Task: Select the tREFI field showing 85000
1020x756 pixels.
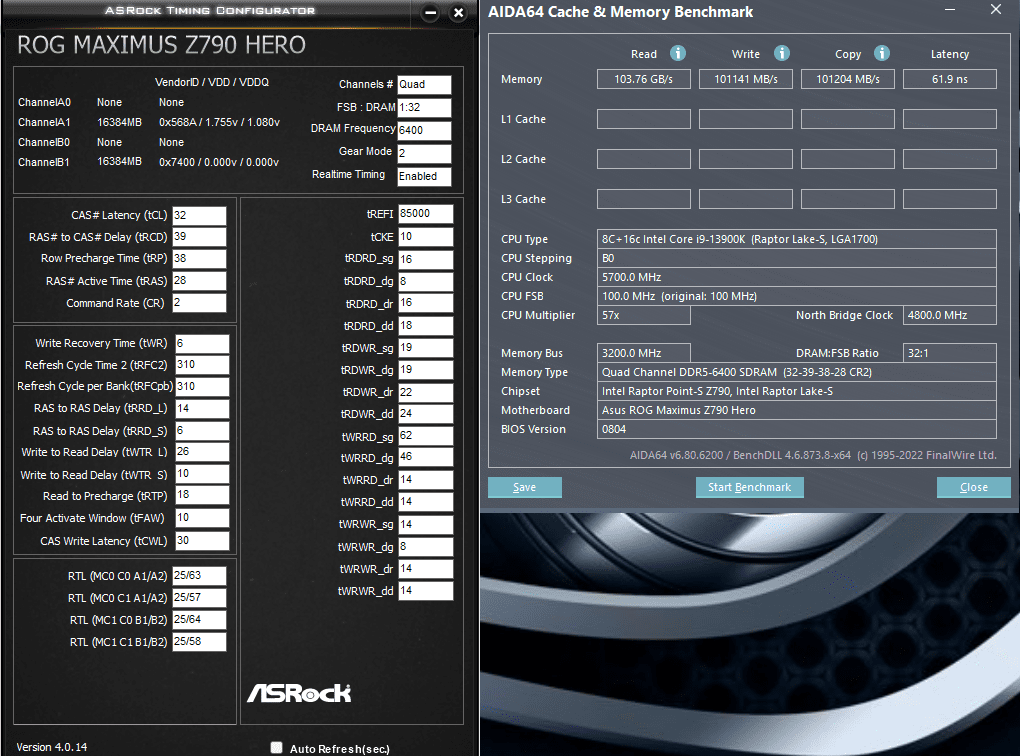Action: click(425, 214)
